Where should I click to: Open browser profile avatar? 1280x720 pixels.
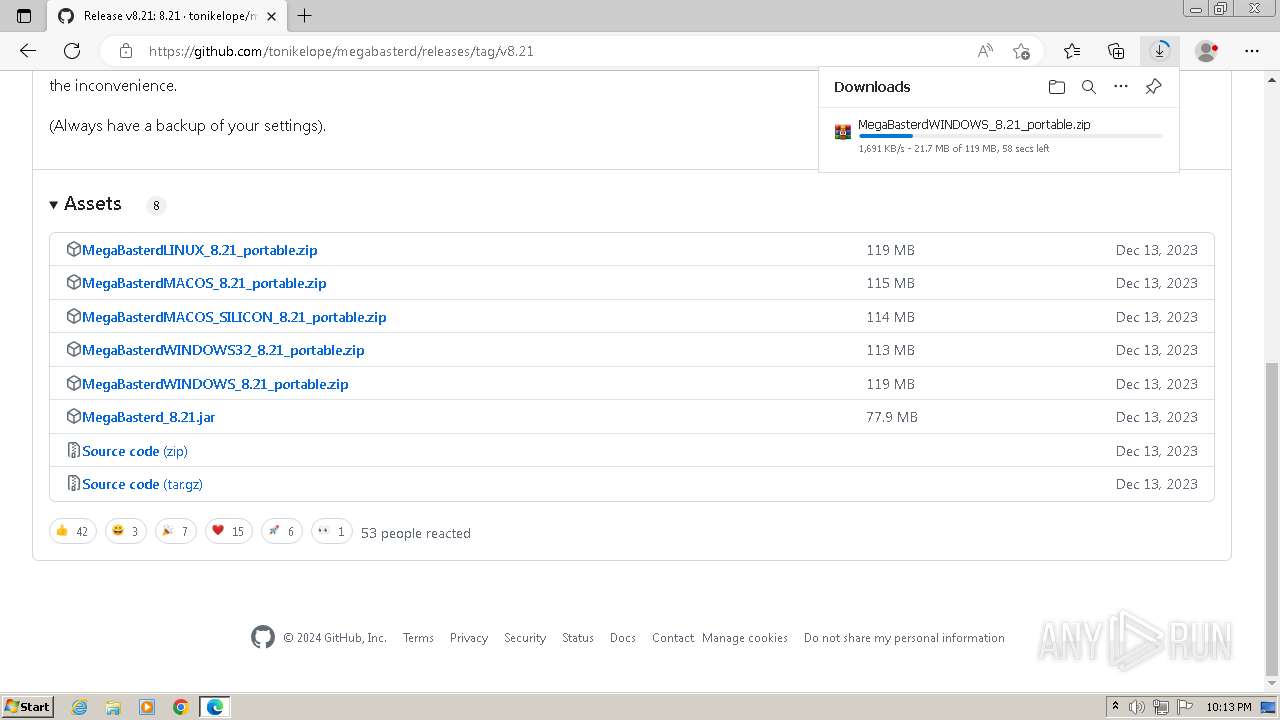click(1207, 51)
